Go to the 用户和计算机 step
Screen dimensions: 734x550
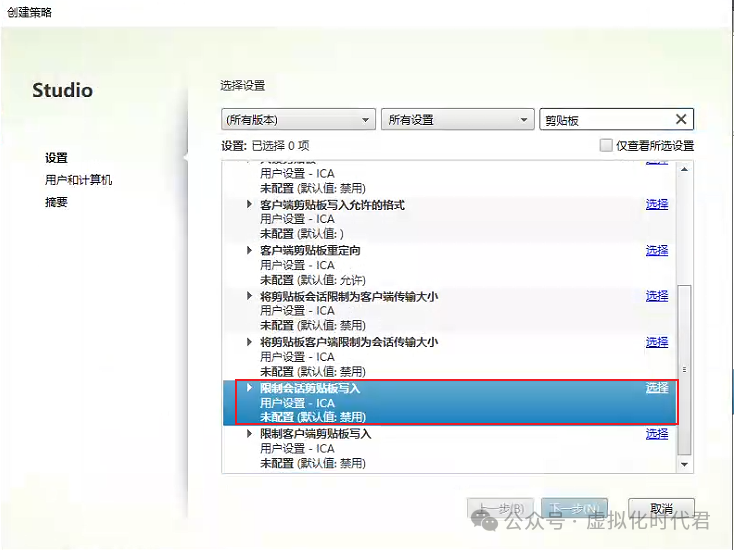point(78,180)
